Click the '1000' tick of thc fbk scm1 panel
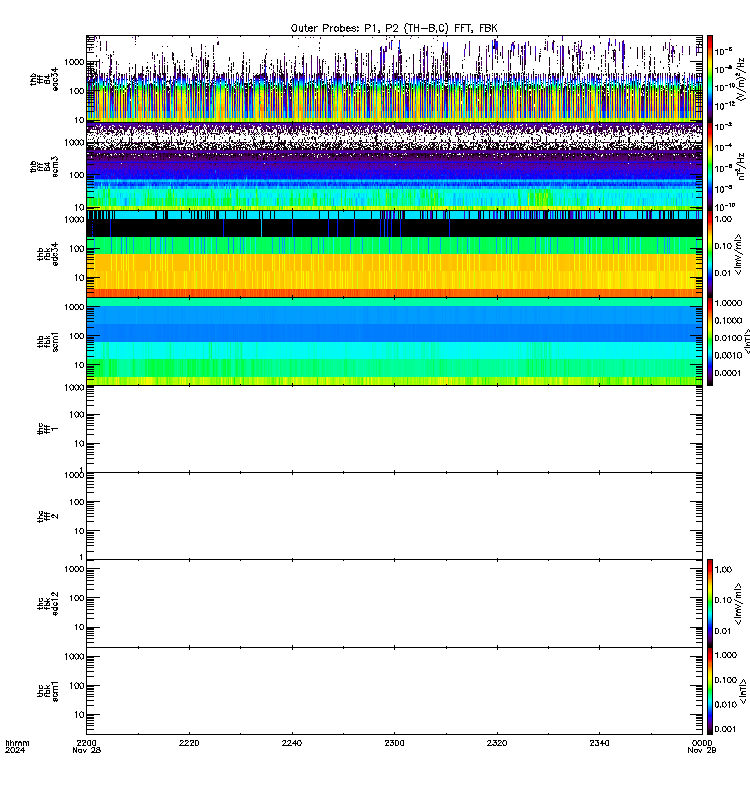750x800 pixels. point(74,657)
